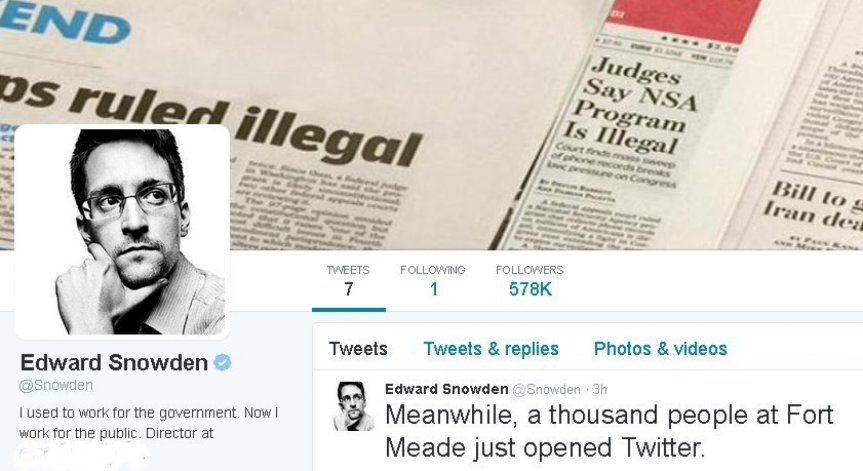The image size is (863, 471).
Task: Open the Tweets count stat
Action: [348, 281]
